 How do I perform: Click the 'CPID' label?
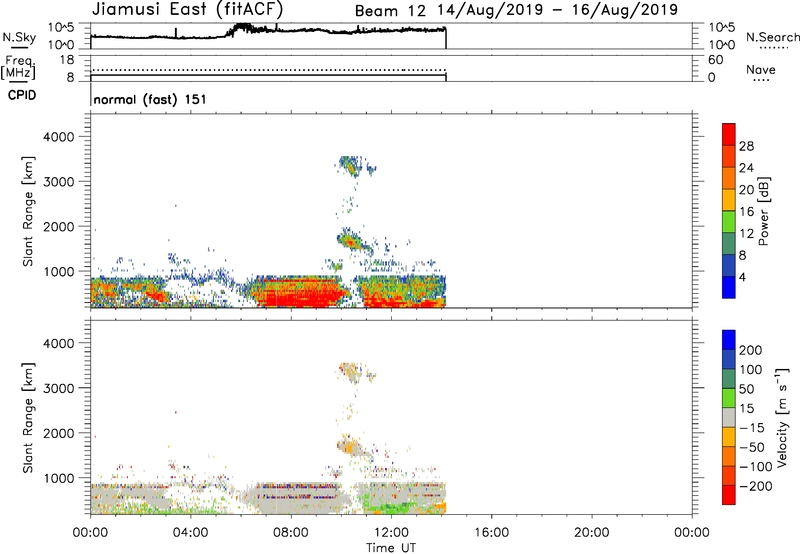tap(22, 95)
